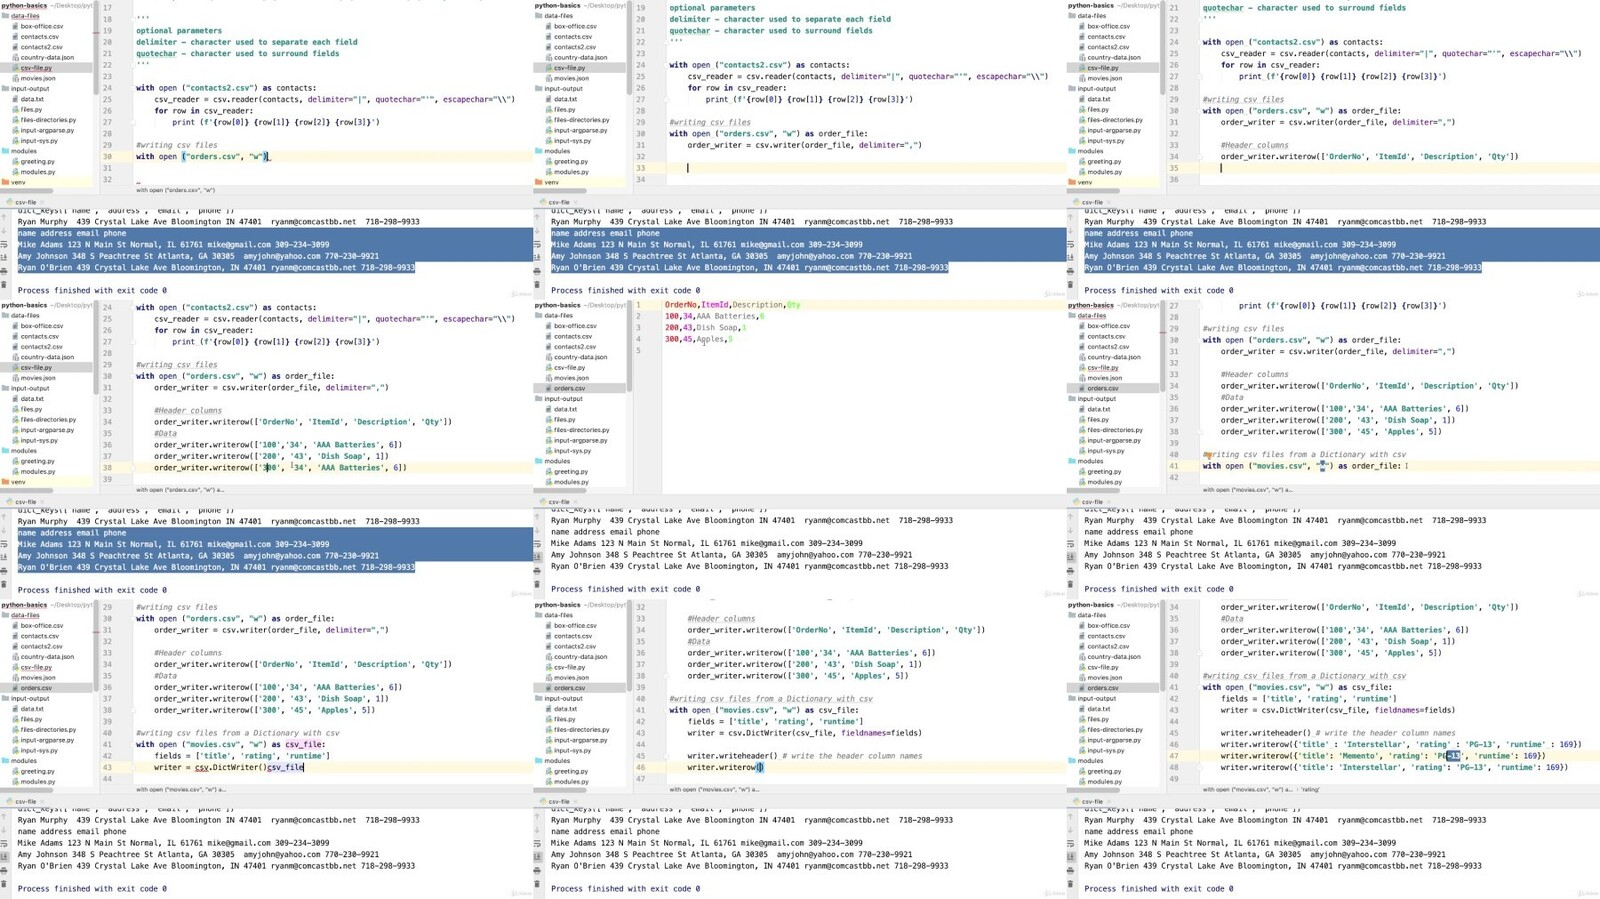
Task: Click trash icon in top-left frame's run console
Action: (4, 285)
